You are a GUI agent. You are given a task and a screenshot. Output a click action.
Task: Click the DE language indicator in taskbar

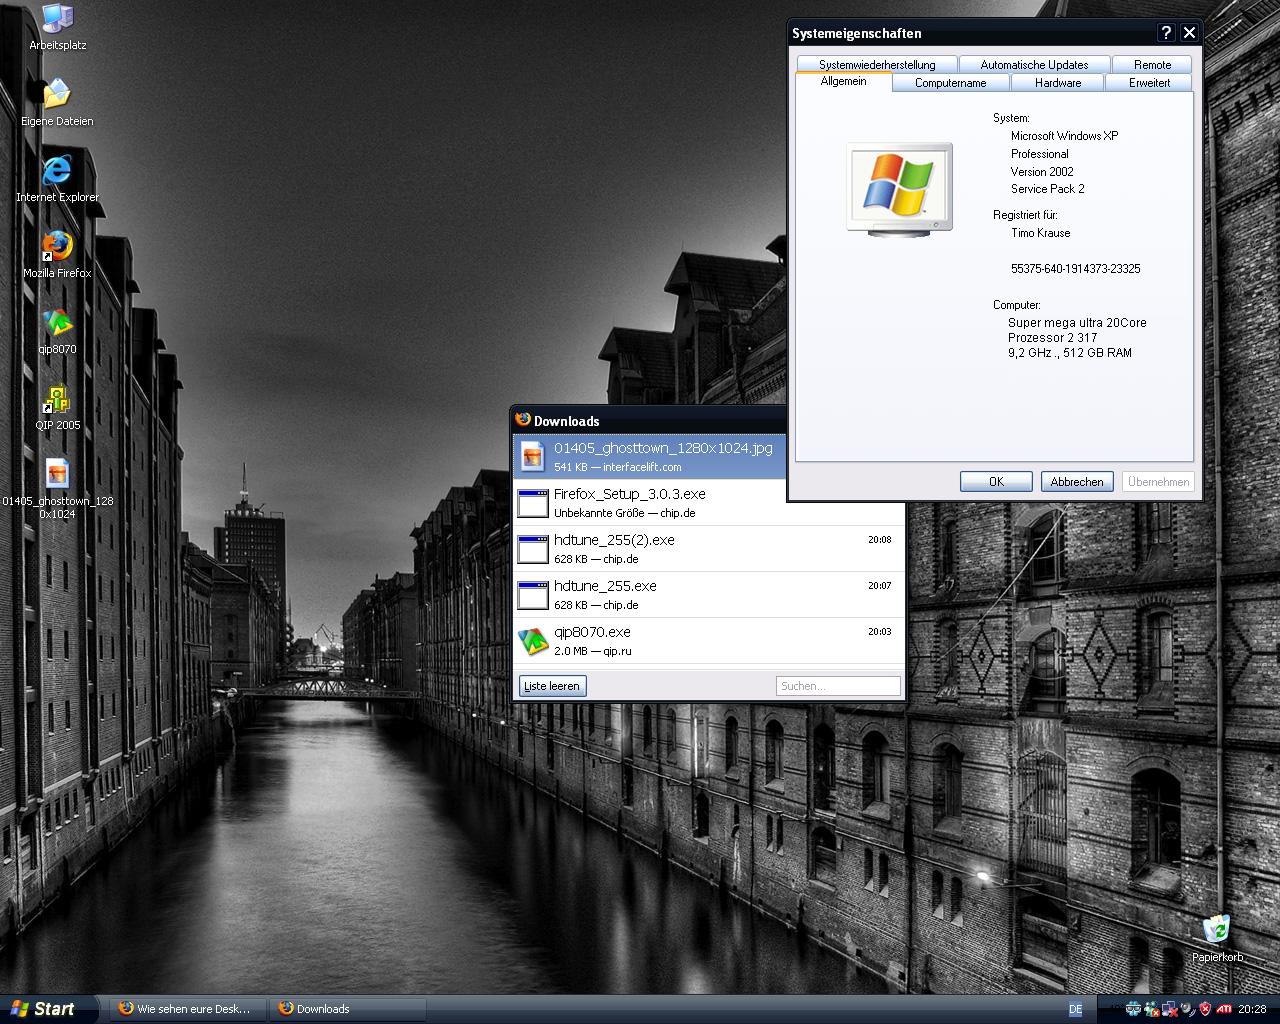click(1075, 1009)
